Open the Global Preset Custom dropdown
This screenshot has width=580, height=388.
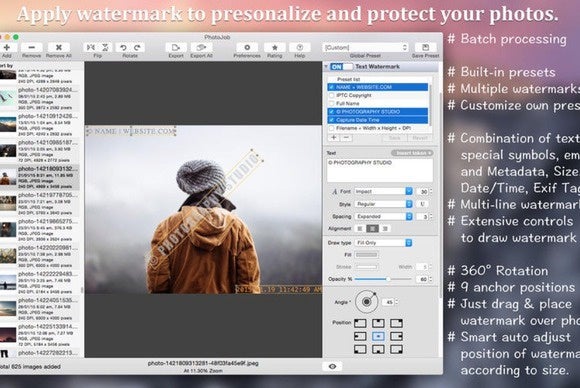(365, 47)
